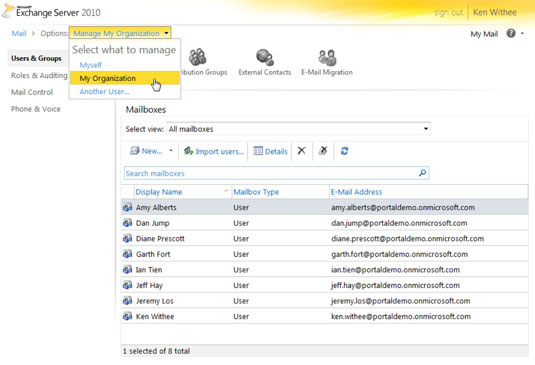This screenshot has height=365, width=535.
Task: Select the Garth Fort name cell
Action: [153, 254]
